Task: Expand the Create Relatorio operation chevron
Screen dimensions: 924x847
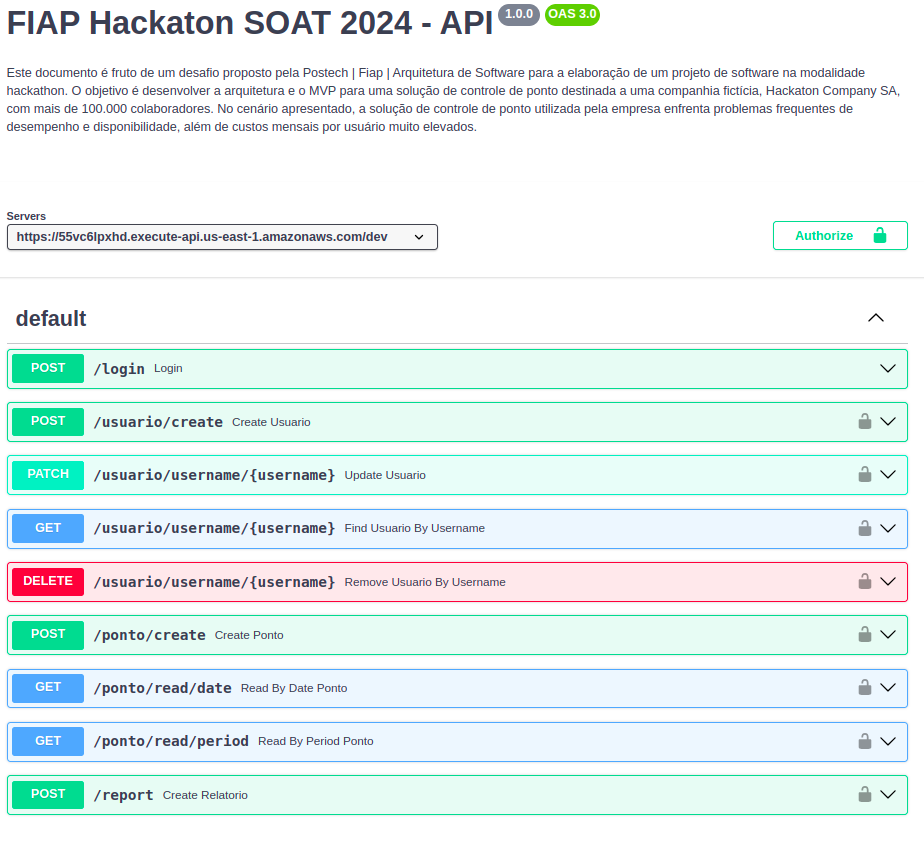Action: click(887, 794)
